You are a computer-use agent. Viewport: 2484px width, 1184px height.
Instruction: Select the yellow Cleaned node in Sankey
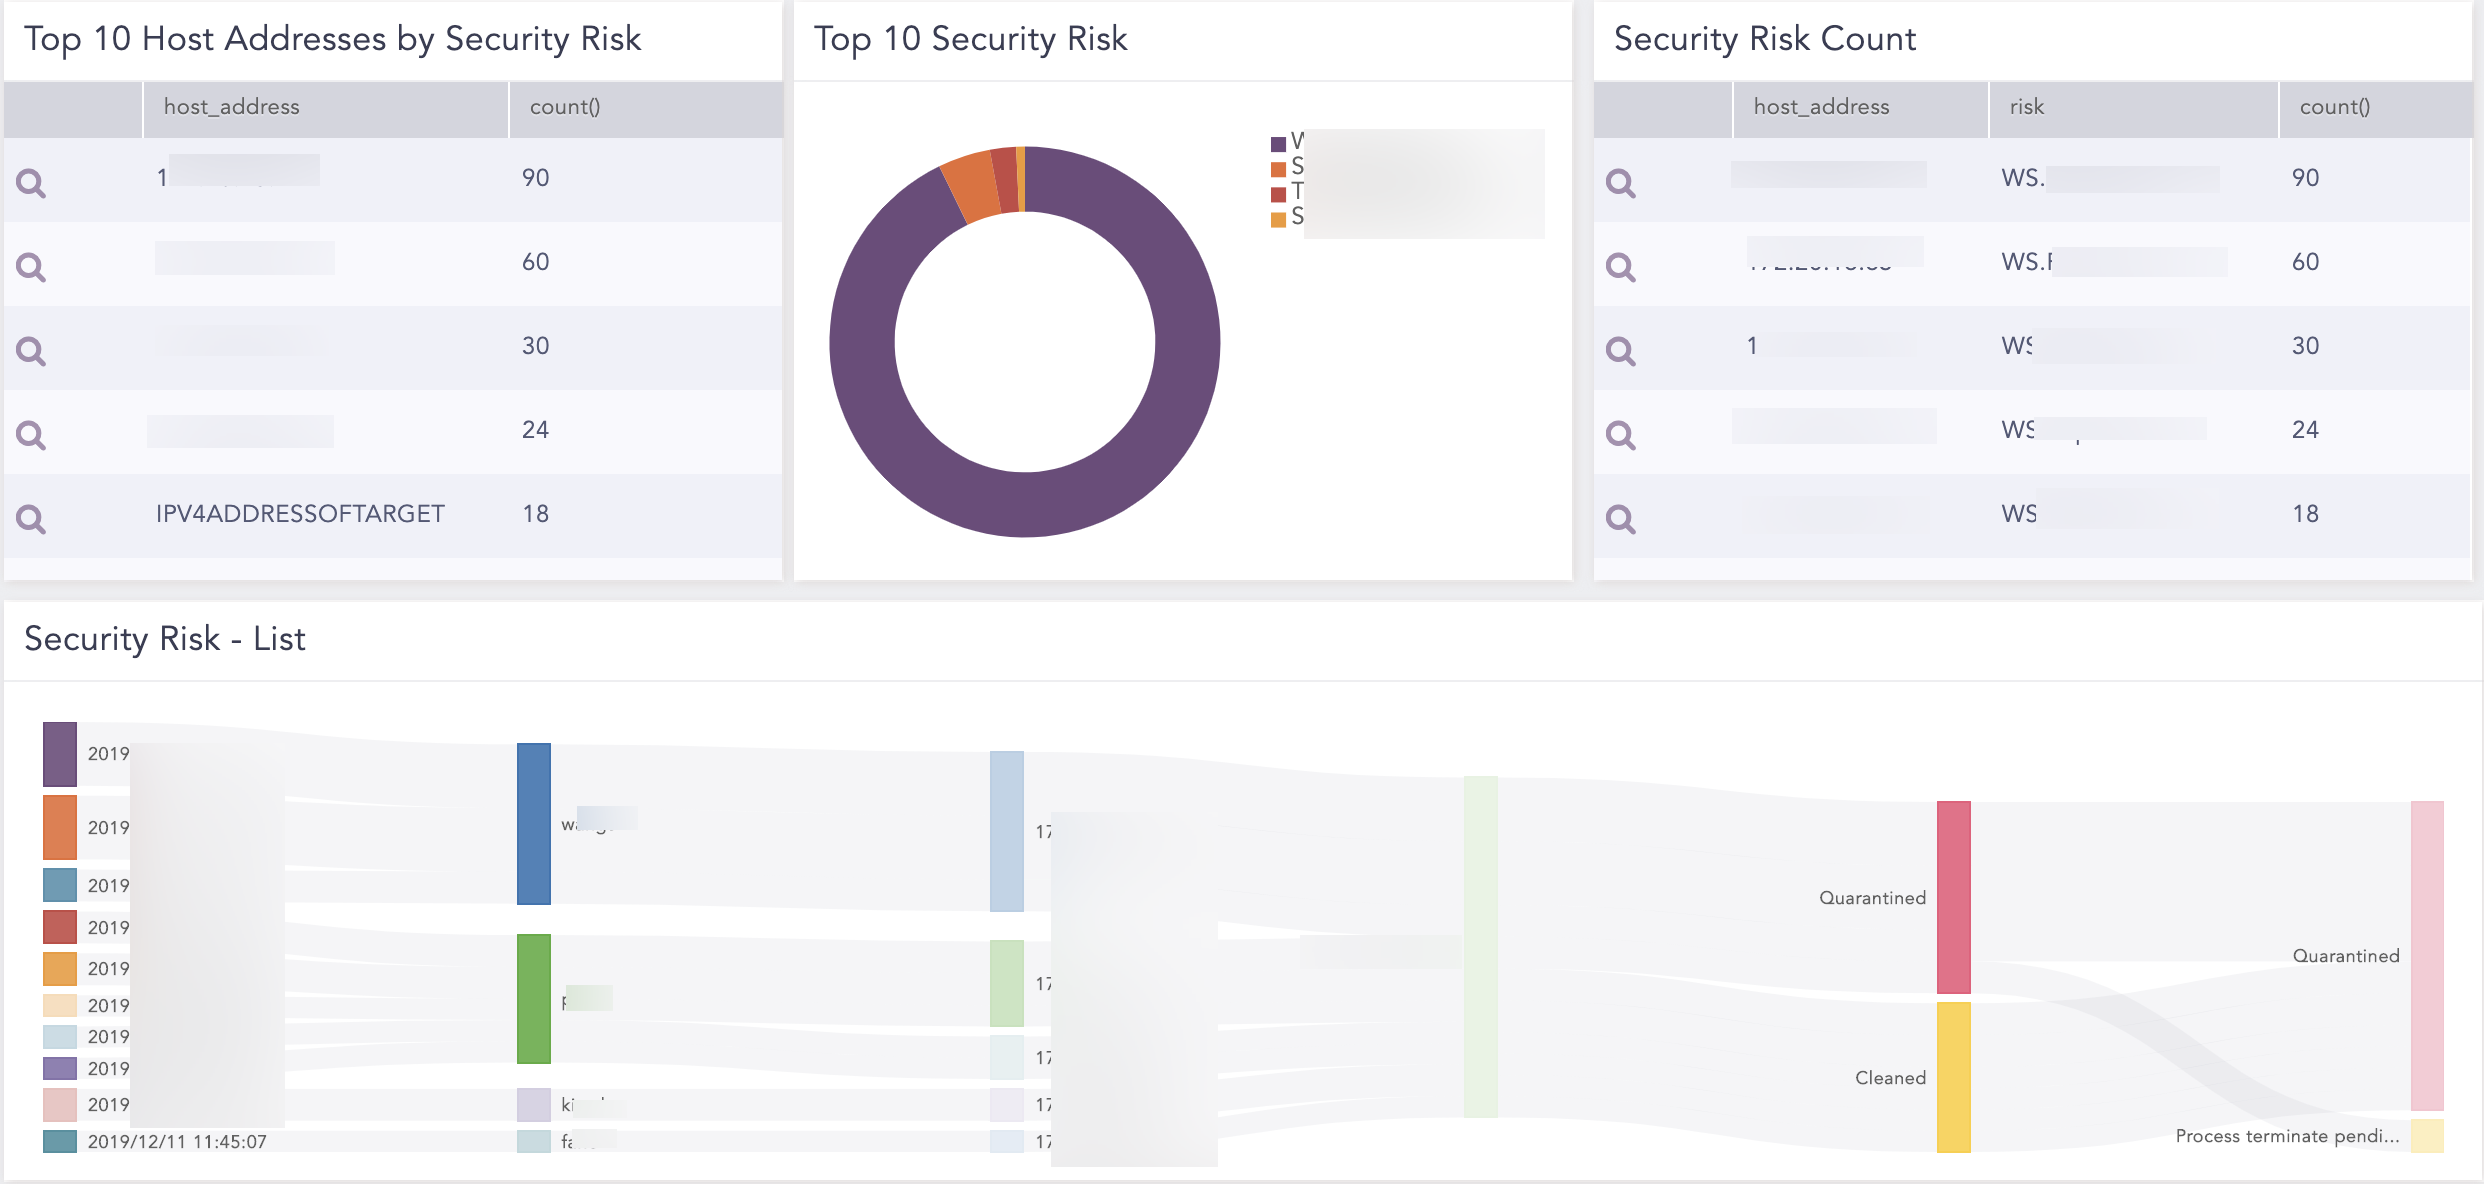1953,1076
